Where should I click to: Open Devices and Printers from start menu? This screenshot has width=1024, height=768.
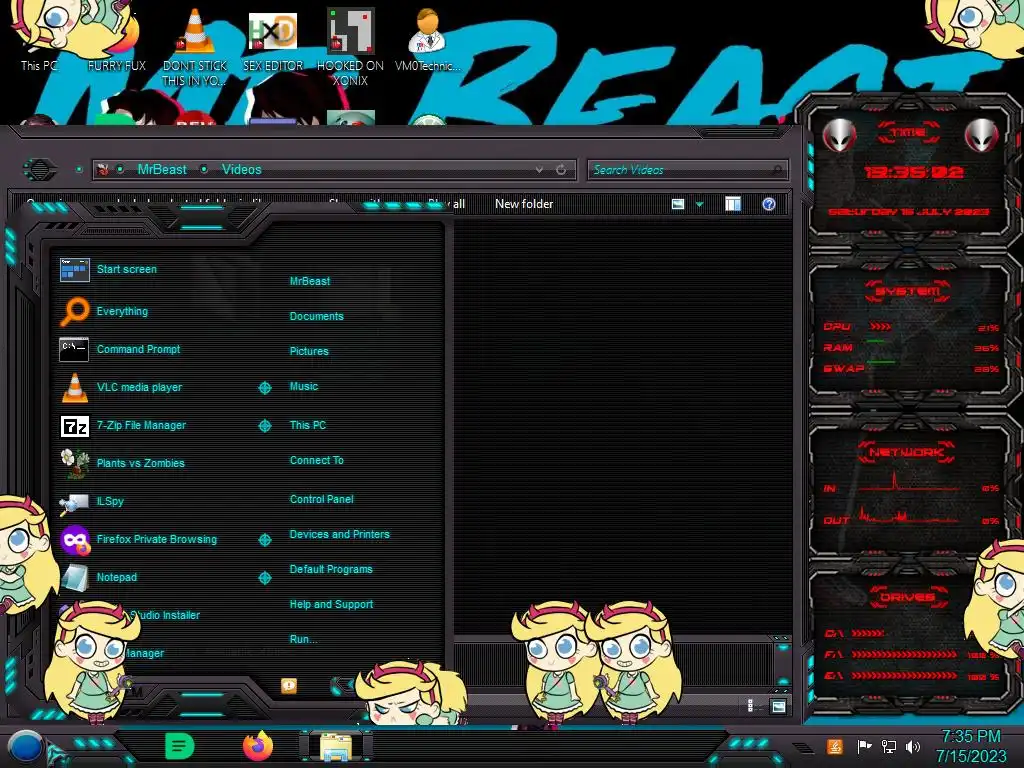340,534
